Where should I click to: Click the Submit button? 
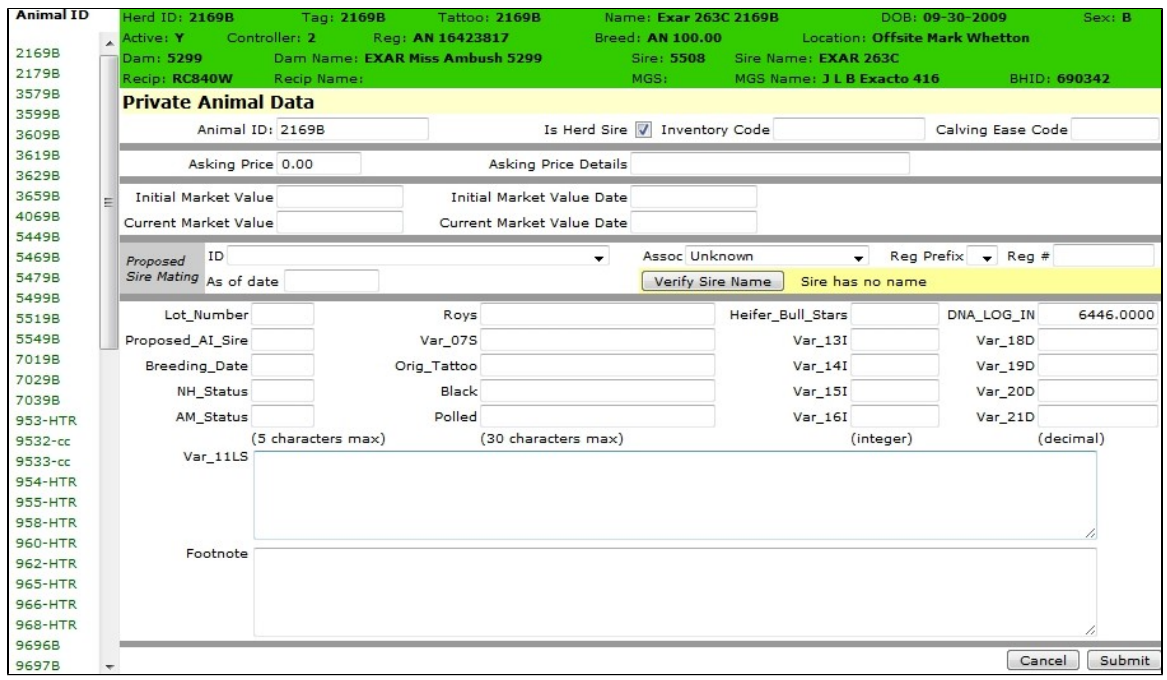click(x=1124, y=660)
